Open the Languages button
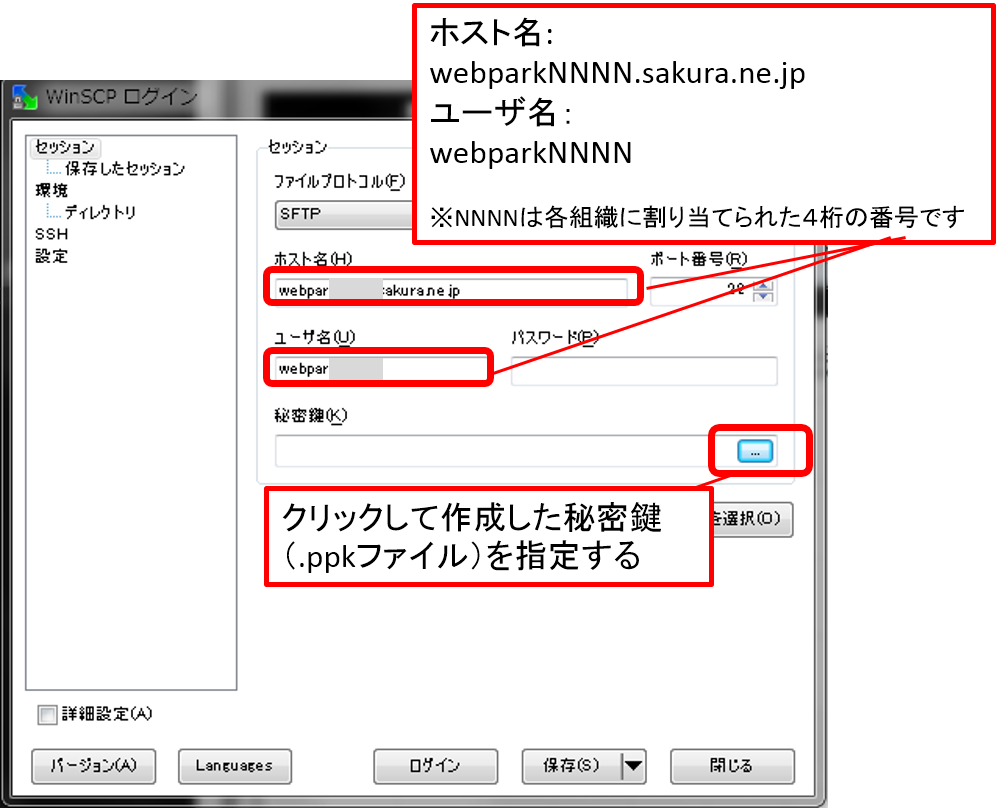This screenshot has width=996, height=808. pos(234,766)
